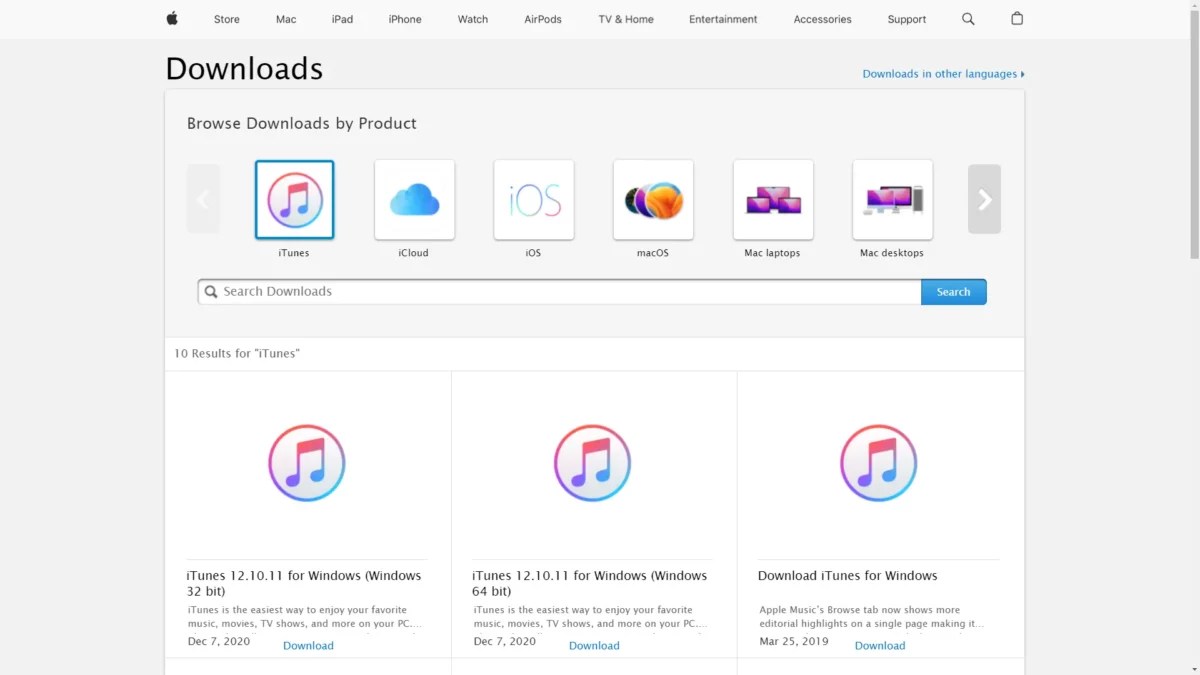Select the Mac desktops product icon

(x=891, y=199)
